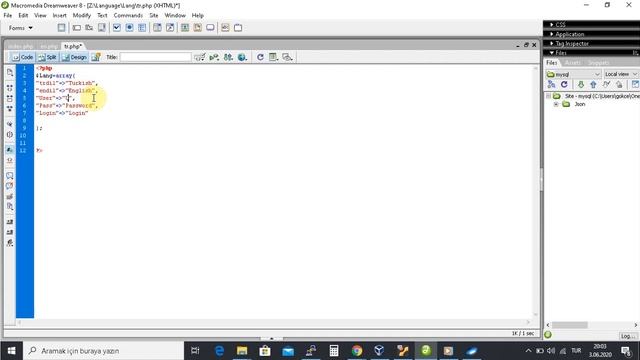
Task: Click the Windows search box
Action: 104,351
